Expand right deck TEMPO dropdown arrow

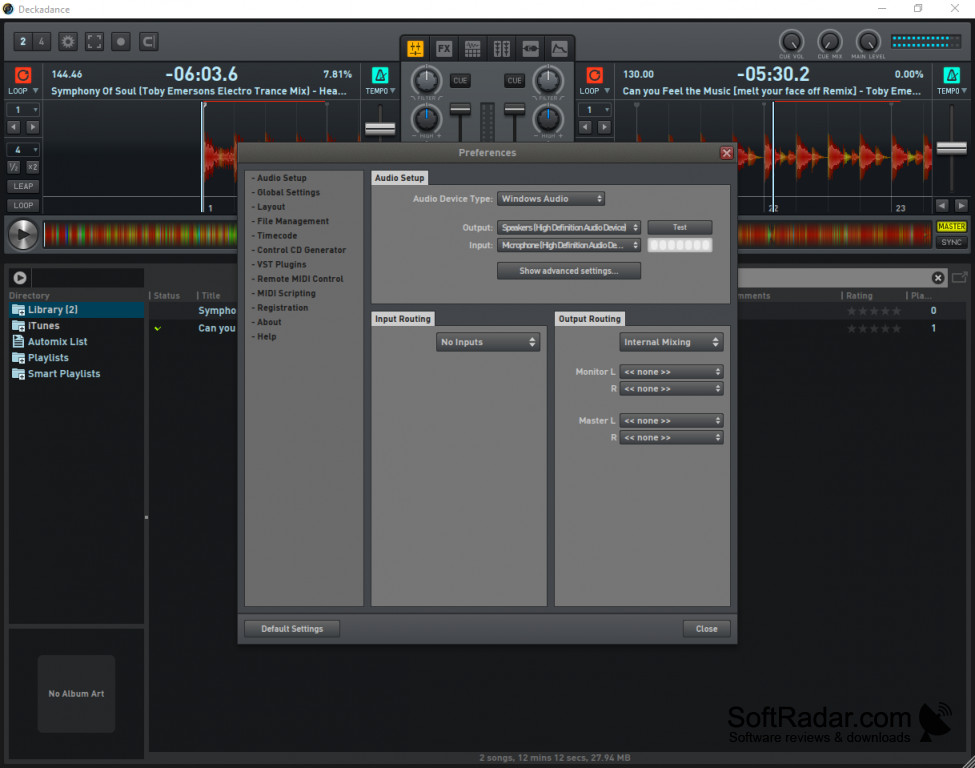(964, 91)
